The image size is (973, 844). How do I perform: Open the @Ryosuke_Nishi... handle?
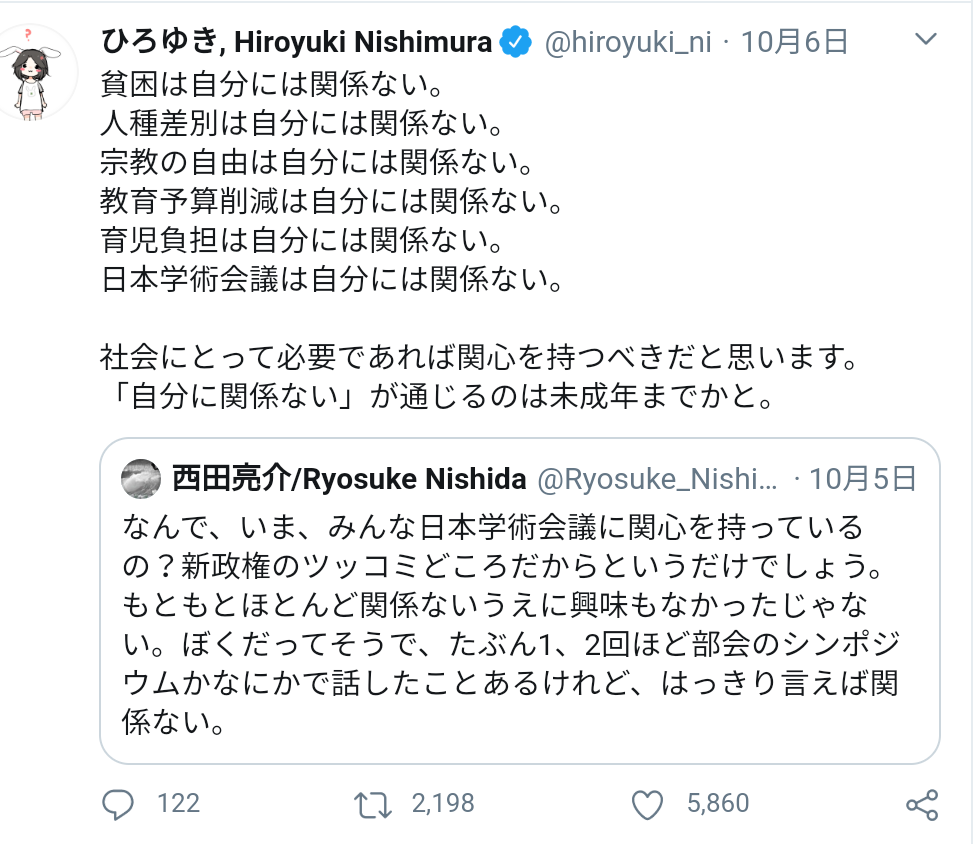coord(657,479)
